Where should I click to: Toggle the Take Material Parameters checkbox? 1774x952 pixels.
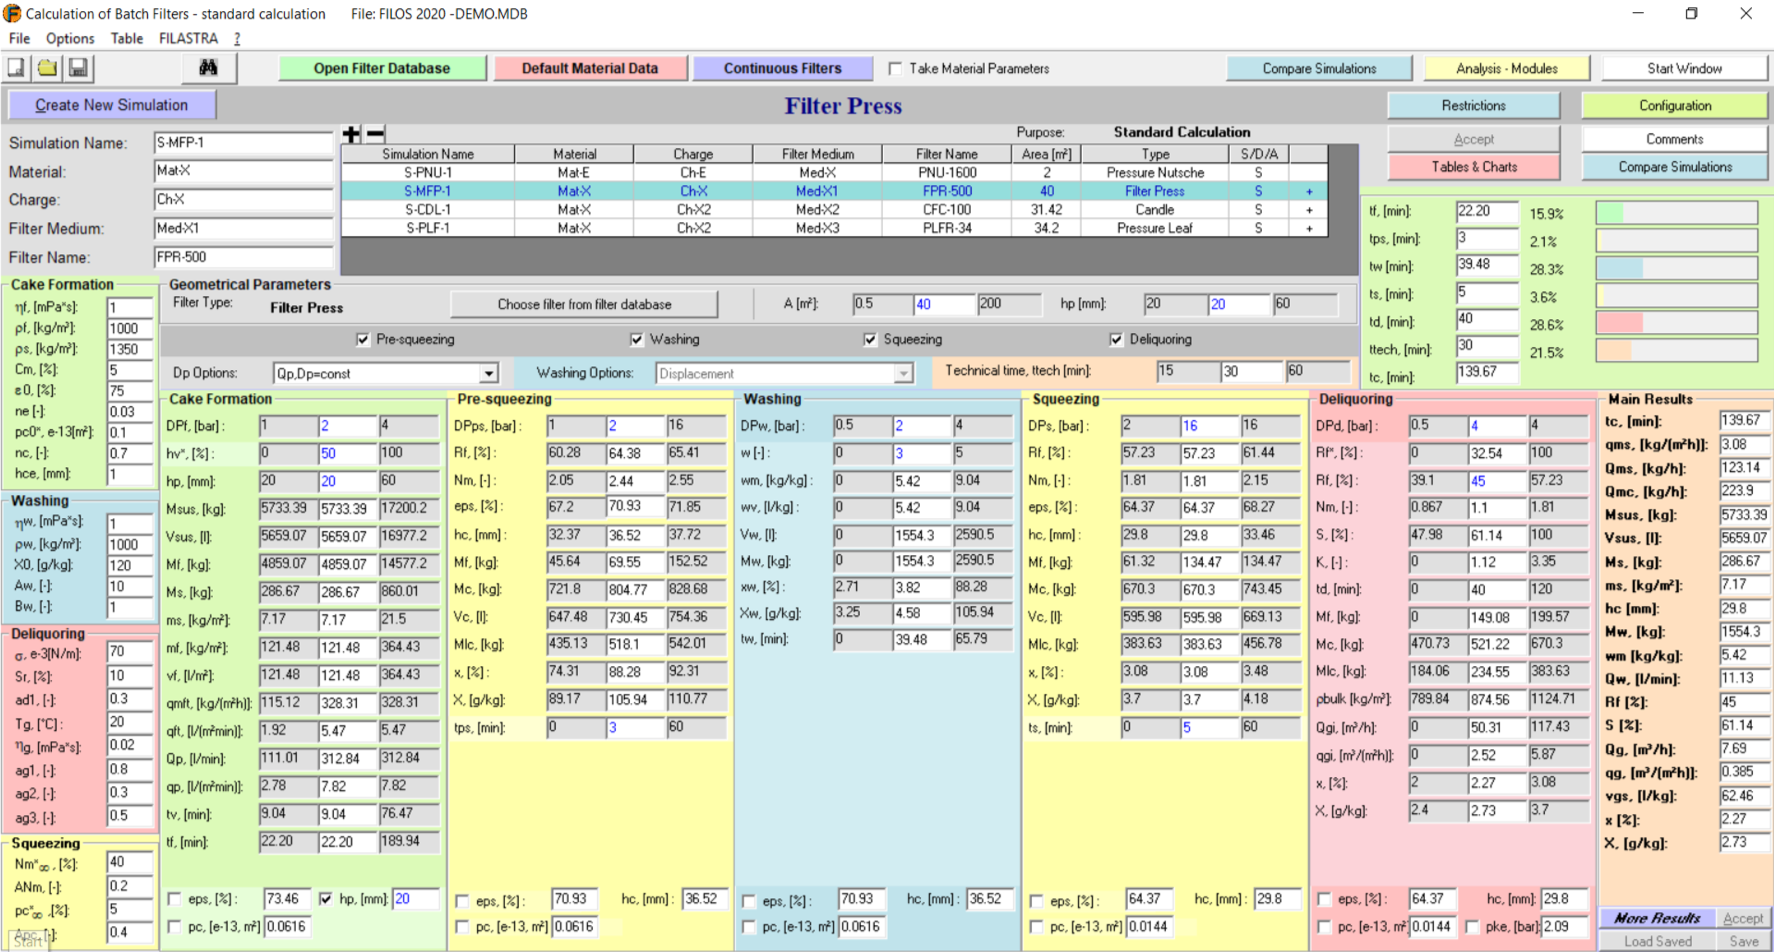(x=895, y=69)
